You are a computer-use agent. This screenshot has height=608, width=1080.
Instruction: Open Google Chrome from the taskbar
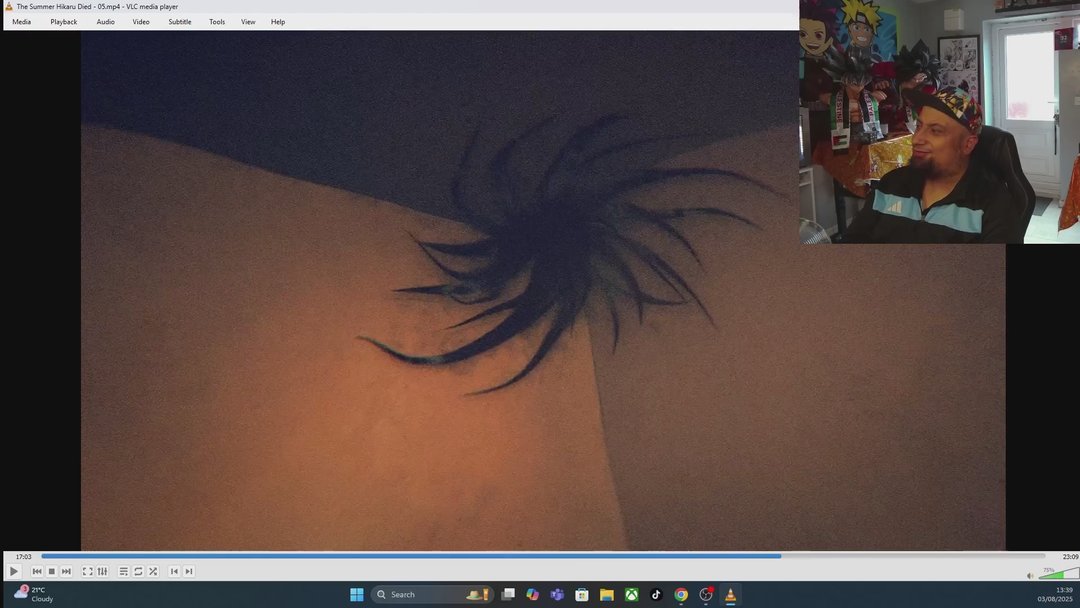[x=681, y=594]
